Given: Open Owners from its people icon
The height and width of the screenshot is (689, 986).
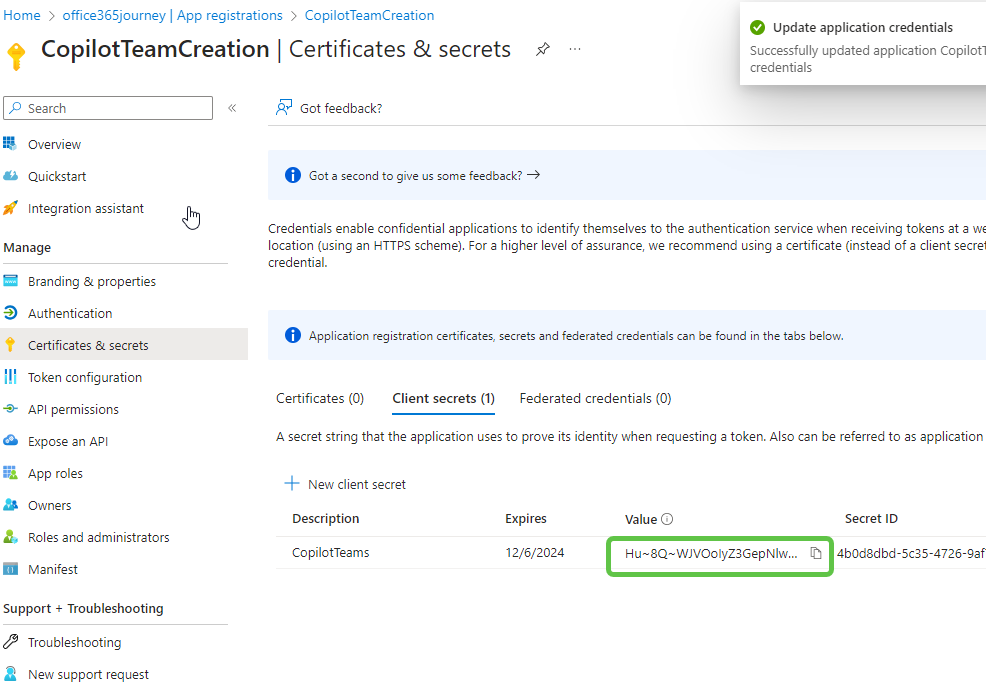Looking at the screenshot, I should coord(12,505).
